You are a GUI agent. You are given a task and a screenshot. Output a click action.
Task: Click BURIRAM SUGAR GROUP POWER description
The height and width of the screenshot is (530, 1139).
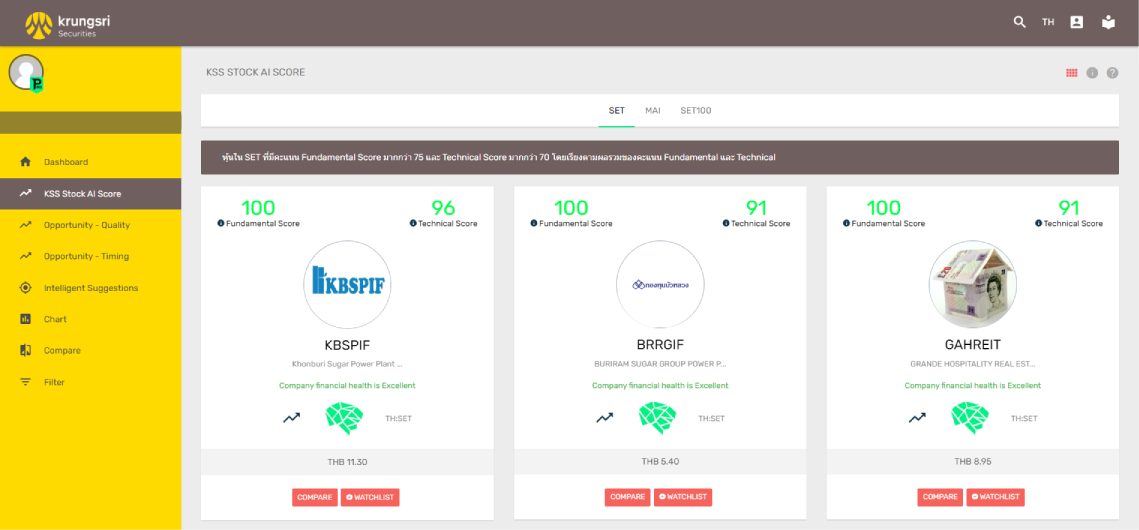660,364
